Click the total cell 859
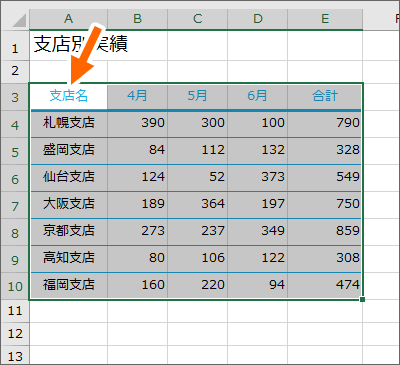 tap(325, 232)
